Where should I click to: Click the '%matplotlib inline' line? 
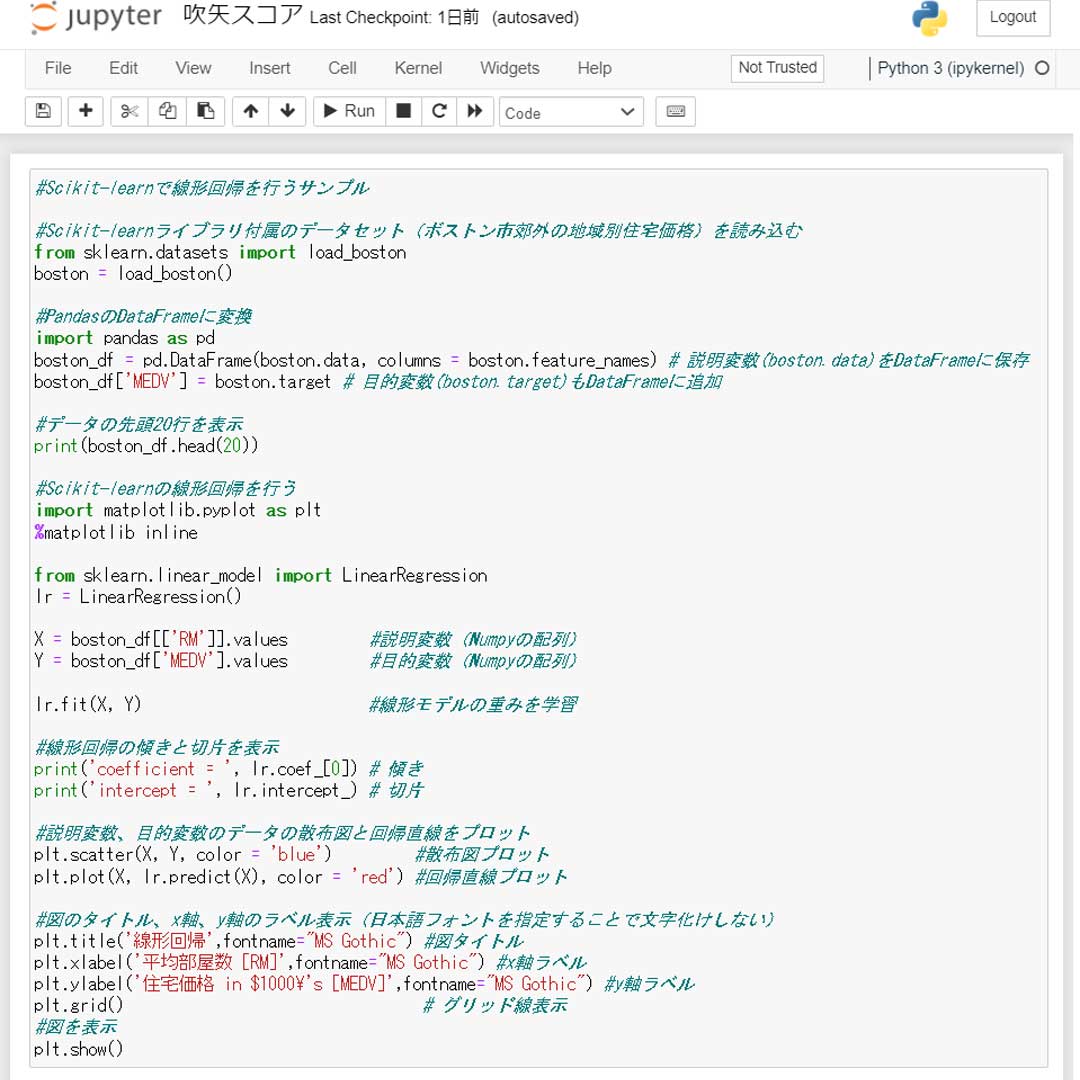[x=116, y=532]
